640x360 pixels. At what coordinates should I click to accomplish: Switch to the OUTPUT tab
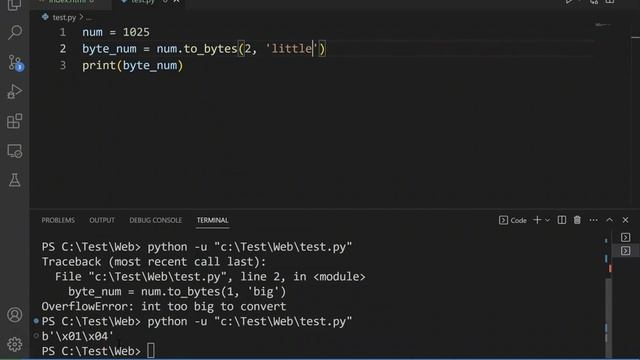point(102,220)
